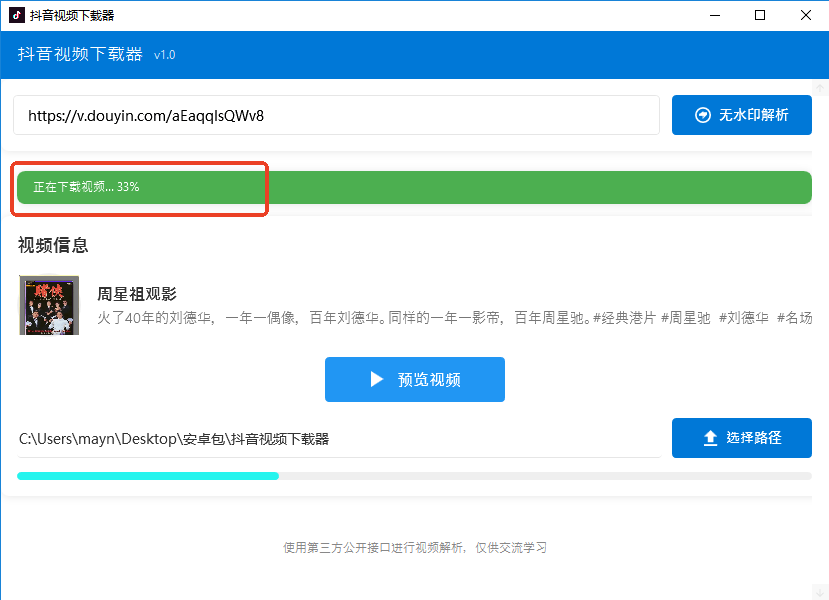Minimize the downloader window
829x600 pixels.
pyautogui.click(x=715, y=15)
